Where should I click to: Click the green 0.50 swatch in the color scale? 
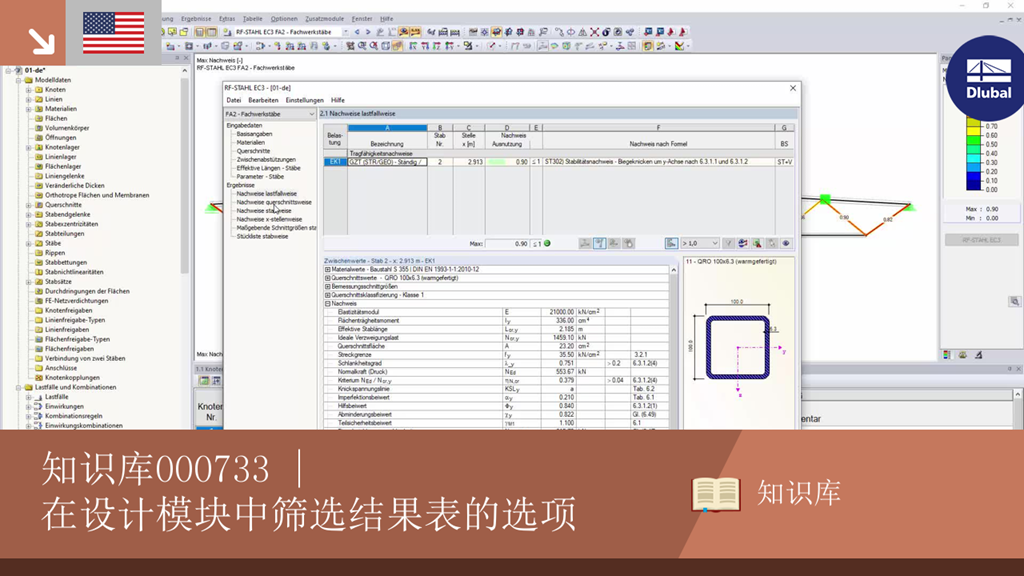pos(973,144)
